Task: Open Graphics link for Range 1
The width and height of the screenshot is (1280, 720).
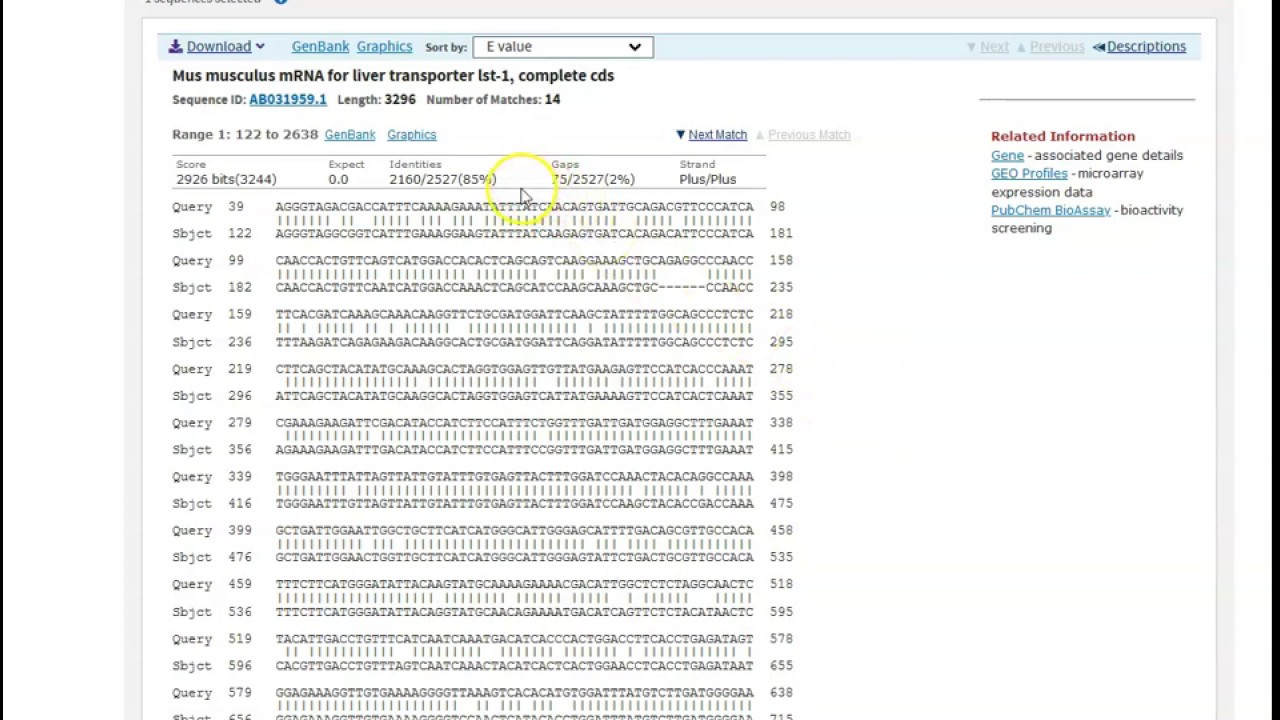Action: point(412,134)
